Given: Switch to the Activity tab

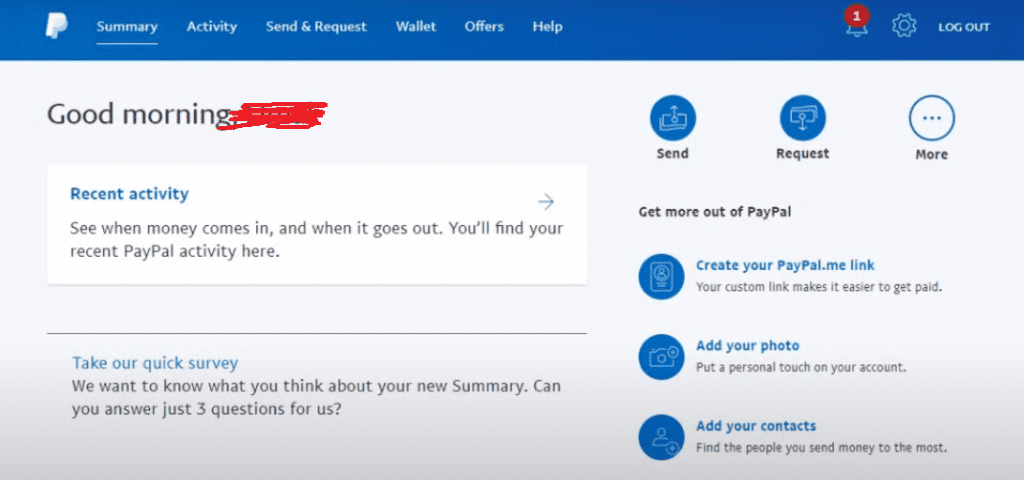Looking at the screenshot, I should [212, 27].
